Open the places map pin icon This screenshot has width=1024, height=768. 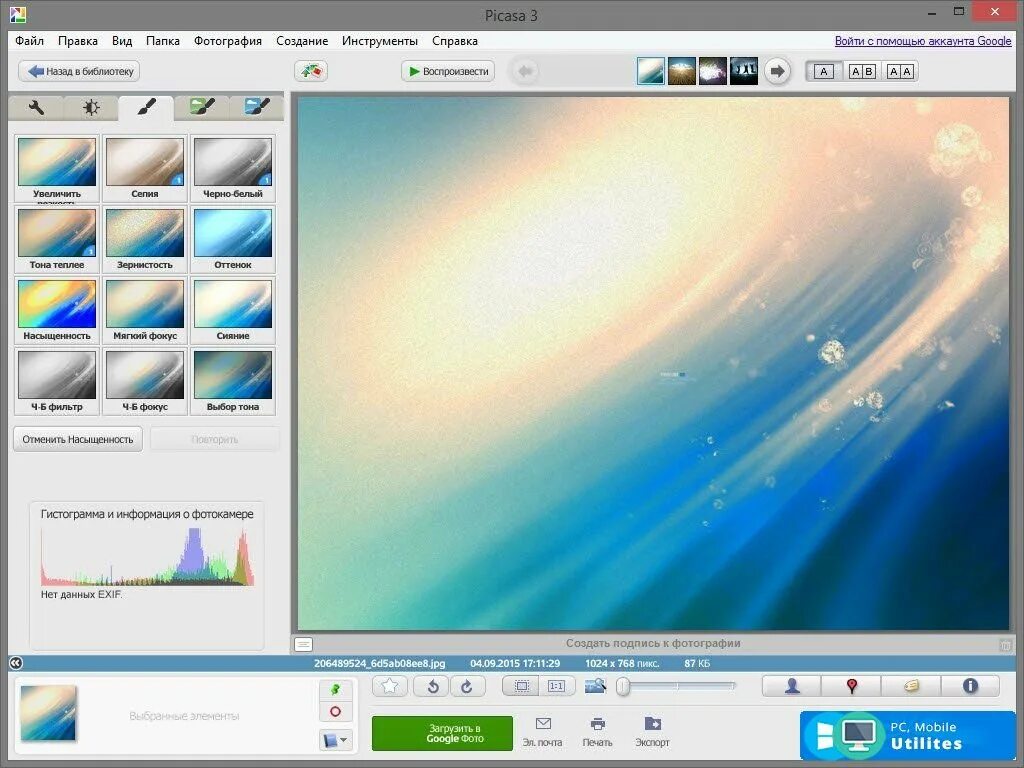pyautogui.click(x=852, y=686)
